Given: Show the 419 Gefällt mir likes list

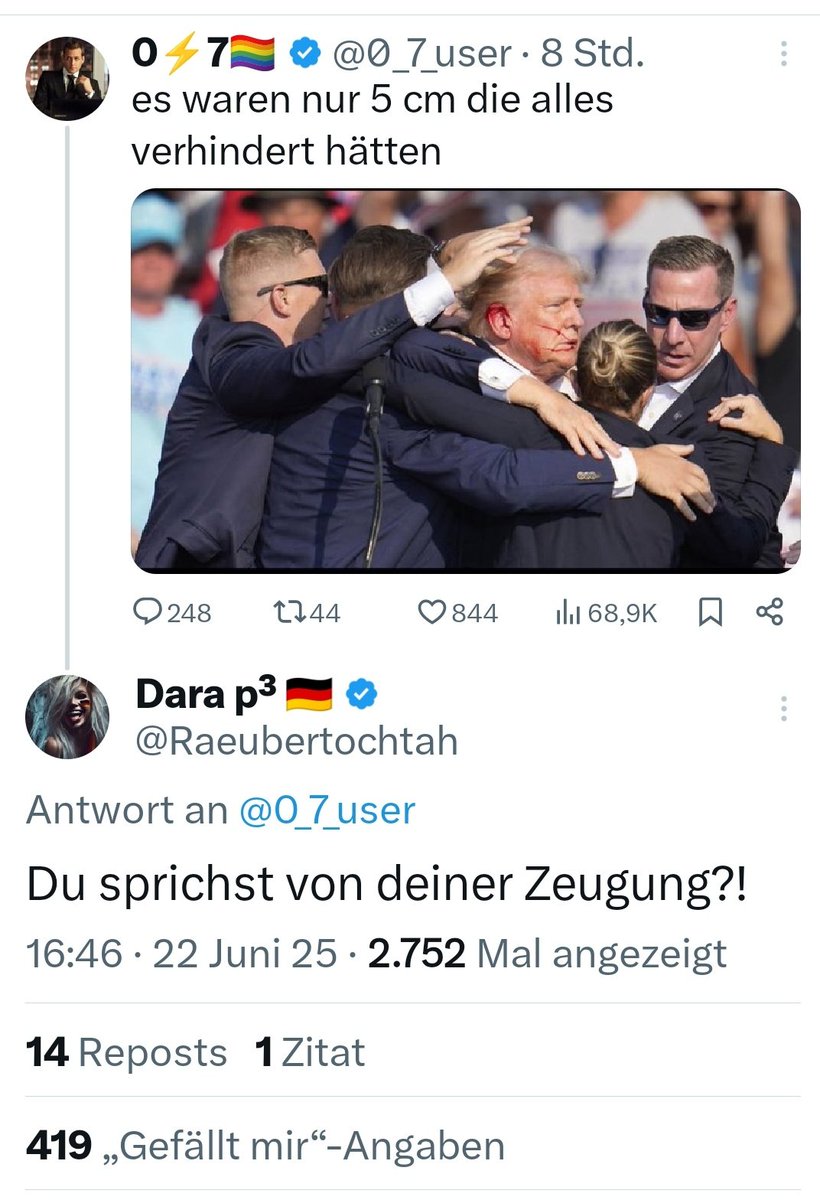Looking at the screenshot, I should [x=265, y=1146].
